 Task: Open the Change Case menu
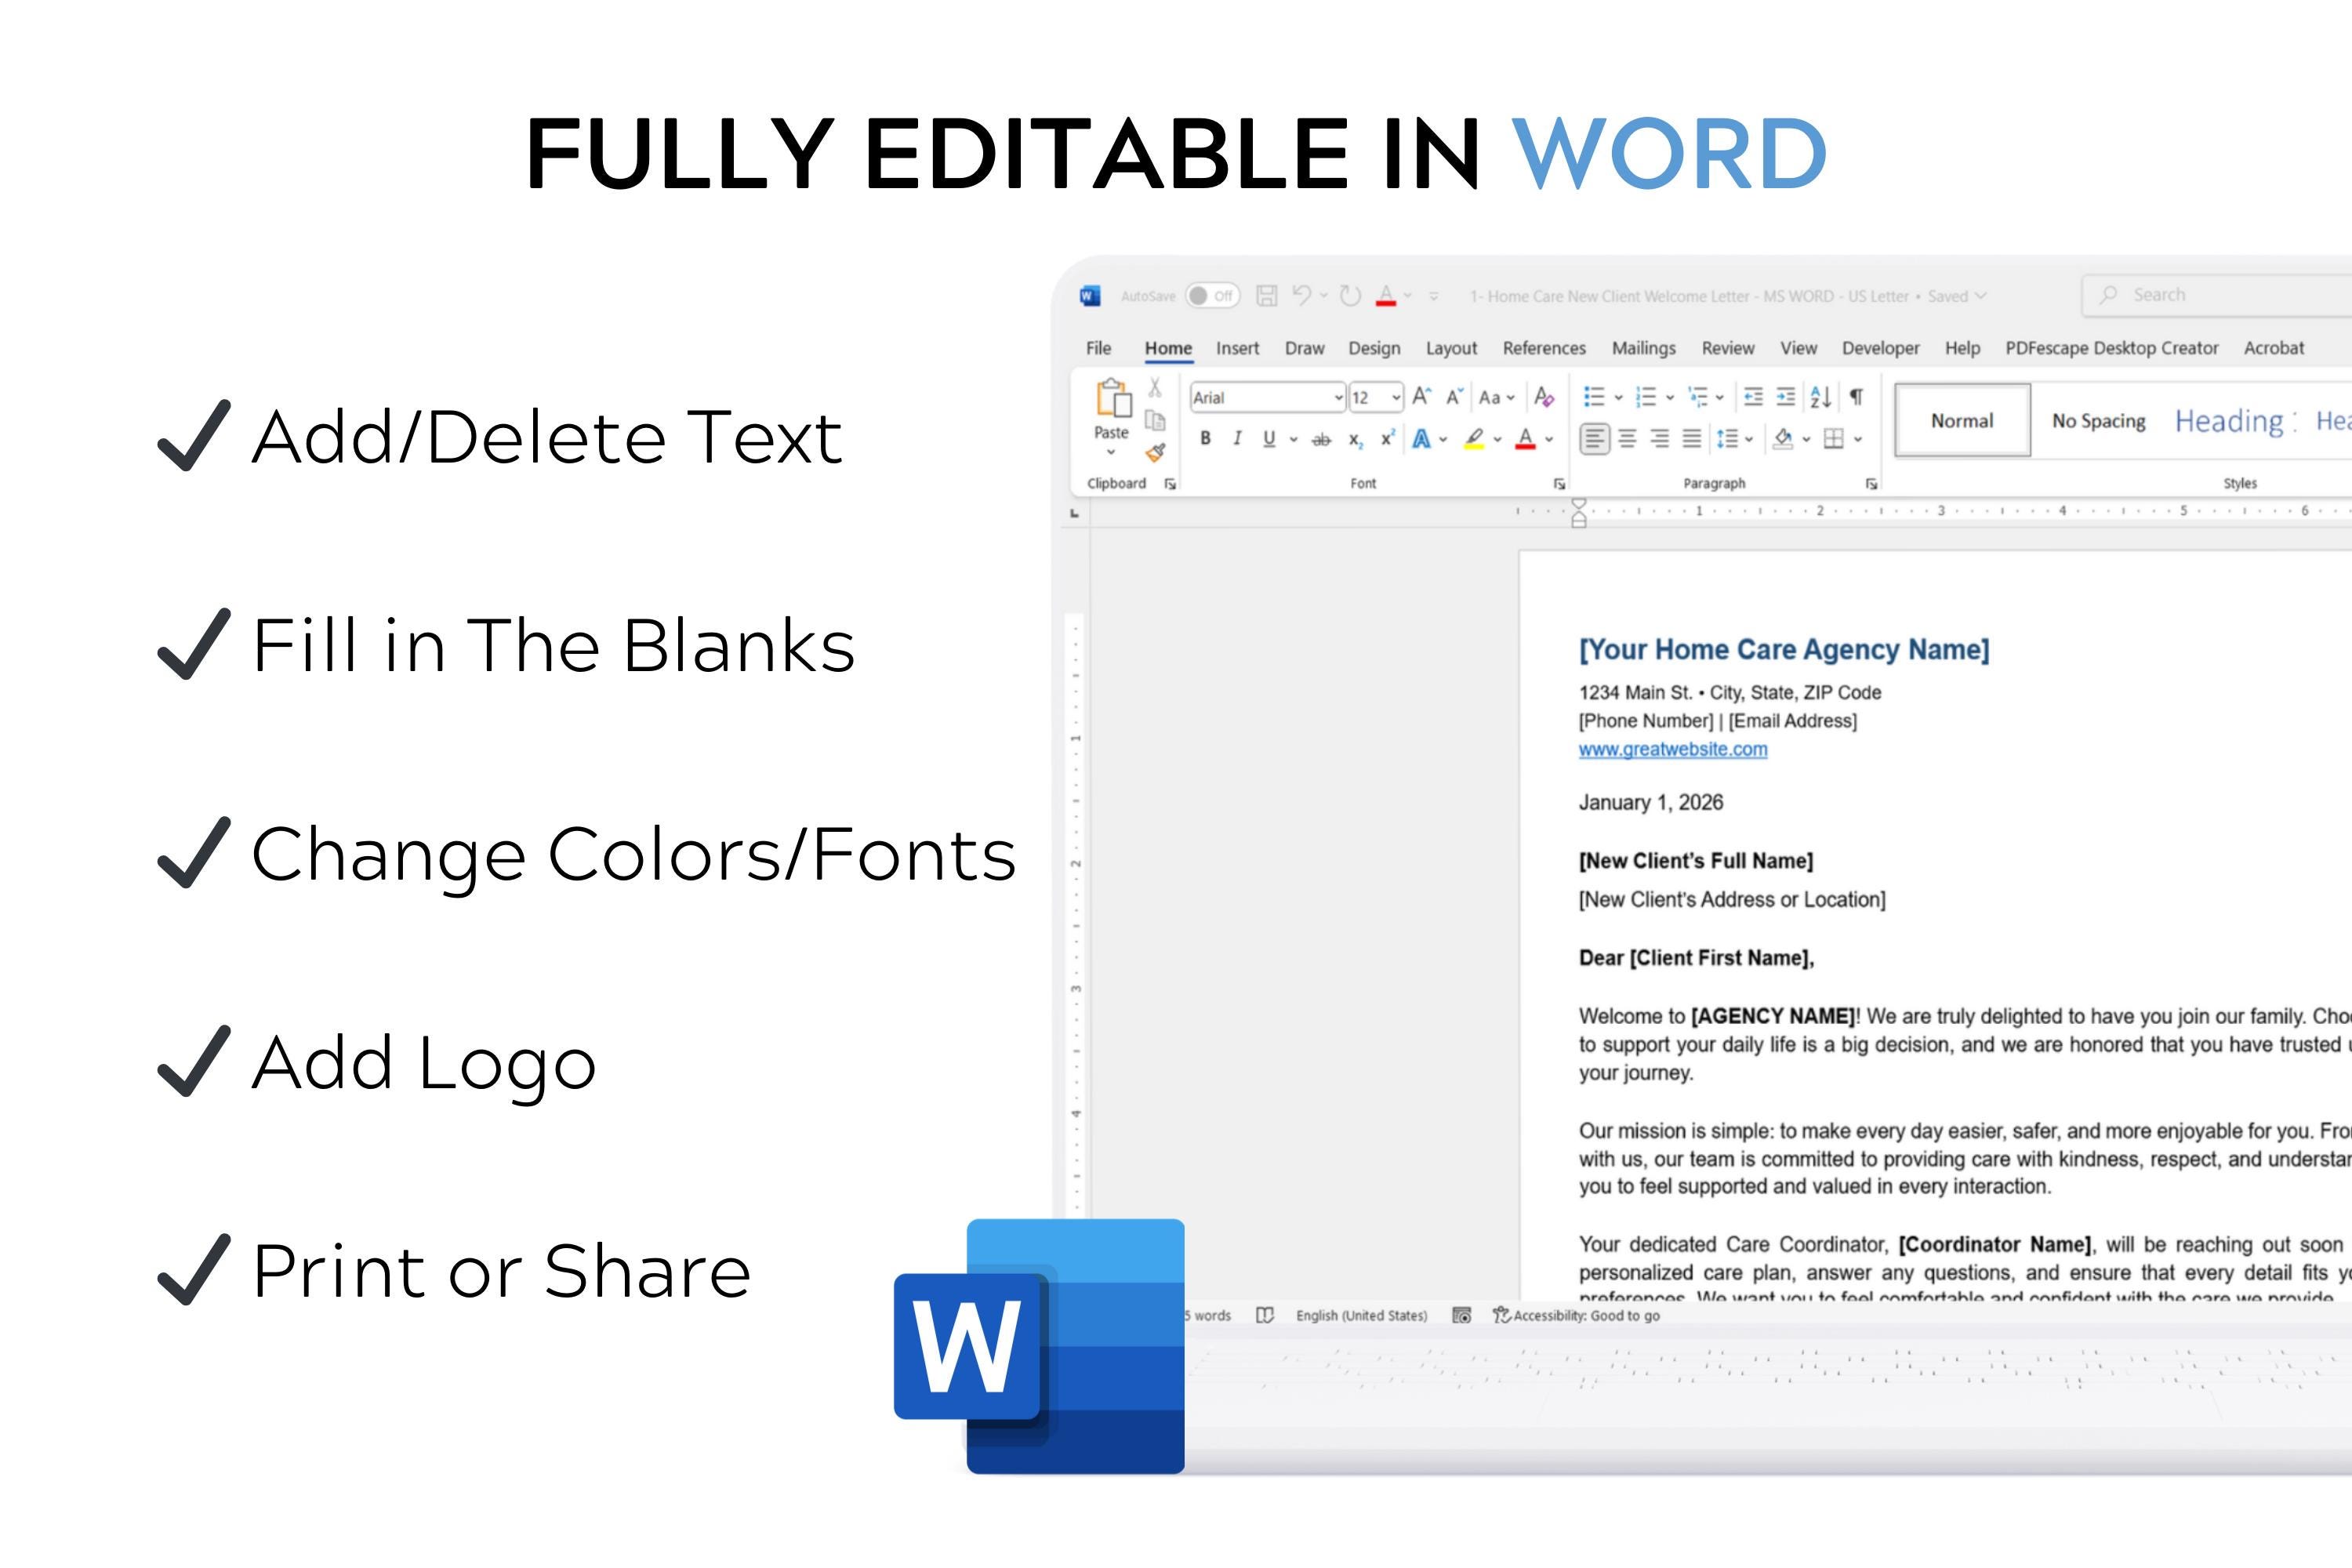[x=1496, y=397]
